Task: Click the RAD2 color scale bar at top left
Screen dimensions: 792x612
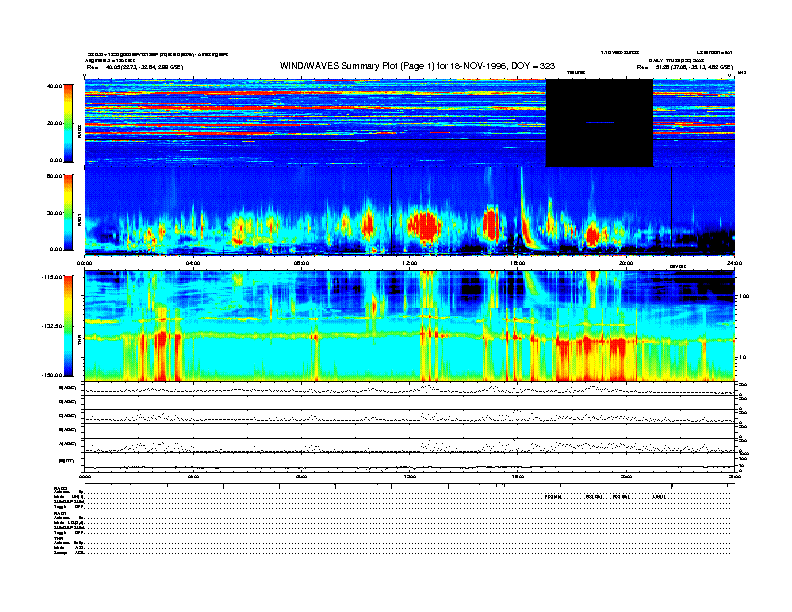Action: tap(68, 122)
